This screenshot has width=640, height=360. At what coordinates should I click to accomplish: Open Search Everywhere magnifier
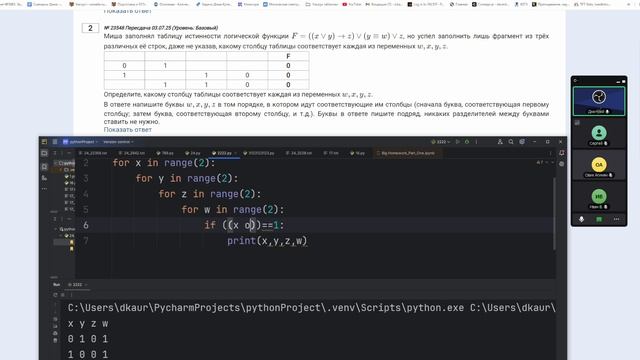click(511, 142)
